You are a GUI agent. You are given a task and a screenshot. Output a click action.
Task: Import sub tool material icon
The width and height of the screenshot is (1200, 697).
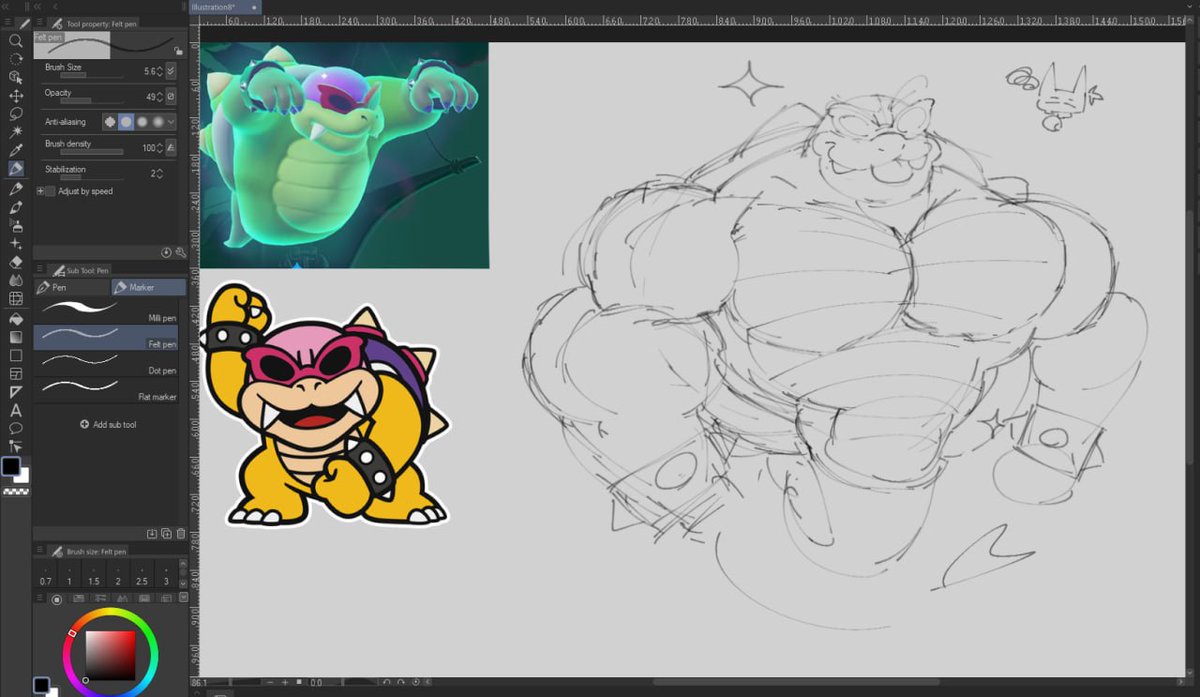click(x=151, y=534)
